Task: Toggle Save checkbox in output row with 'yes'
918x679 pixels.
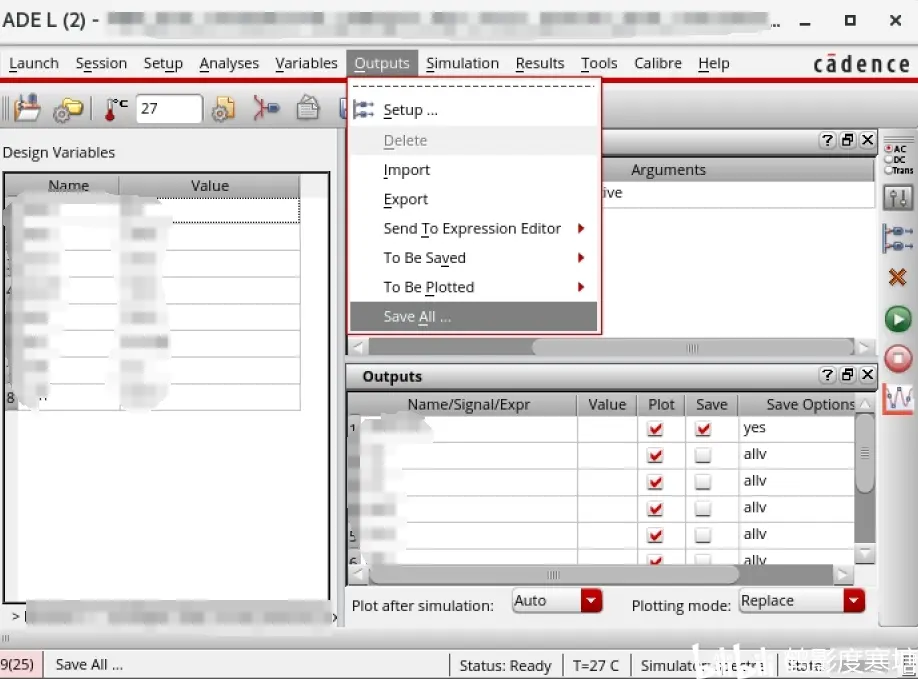Action: (x=703, y=429)
